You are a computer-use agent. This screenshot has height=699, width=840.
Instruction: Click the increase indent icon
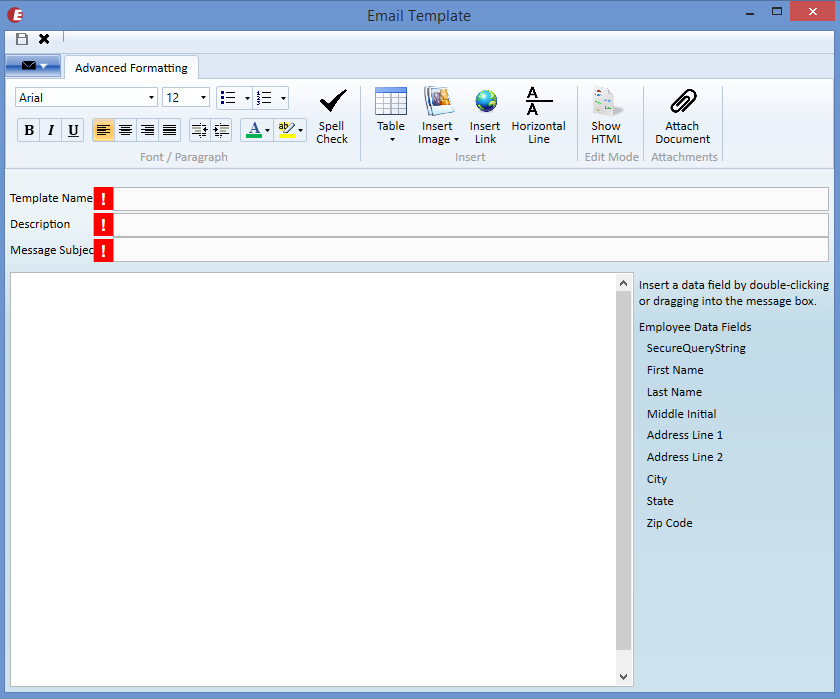point(221,130)
